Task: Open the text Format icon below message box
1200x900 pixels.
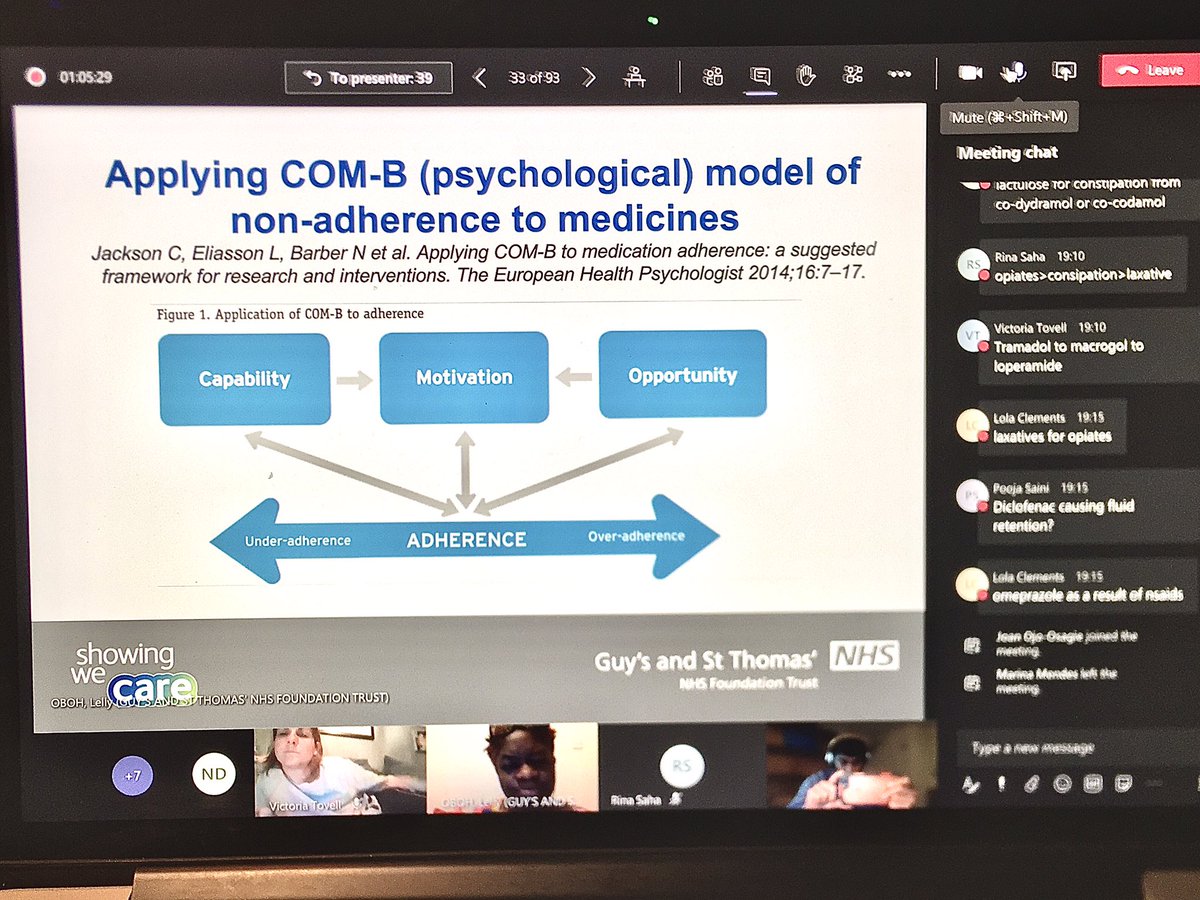Action: [970, 786]
